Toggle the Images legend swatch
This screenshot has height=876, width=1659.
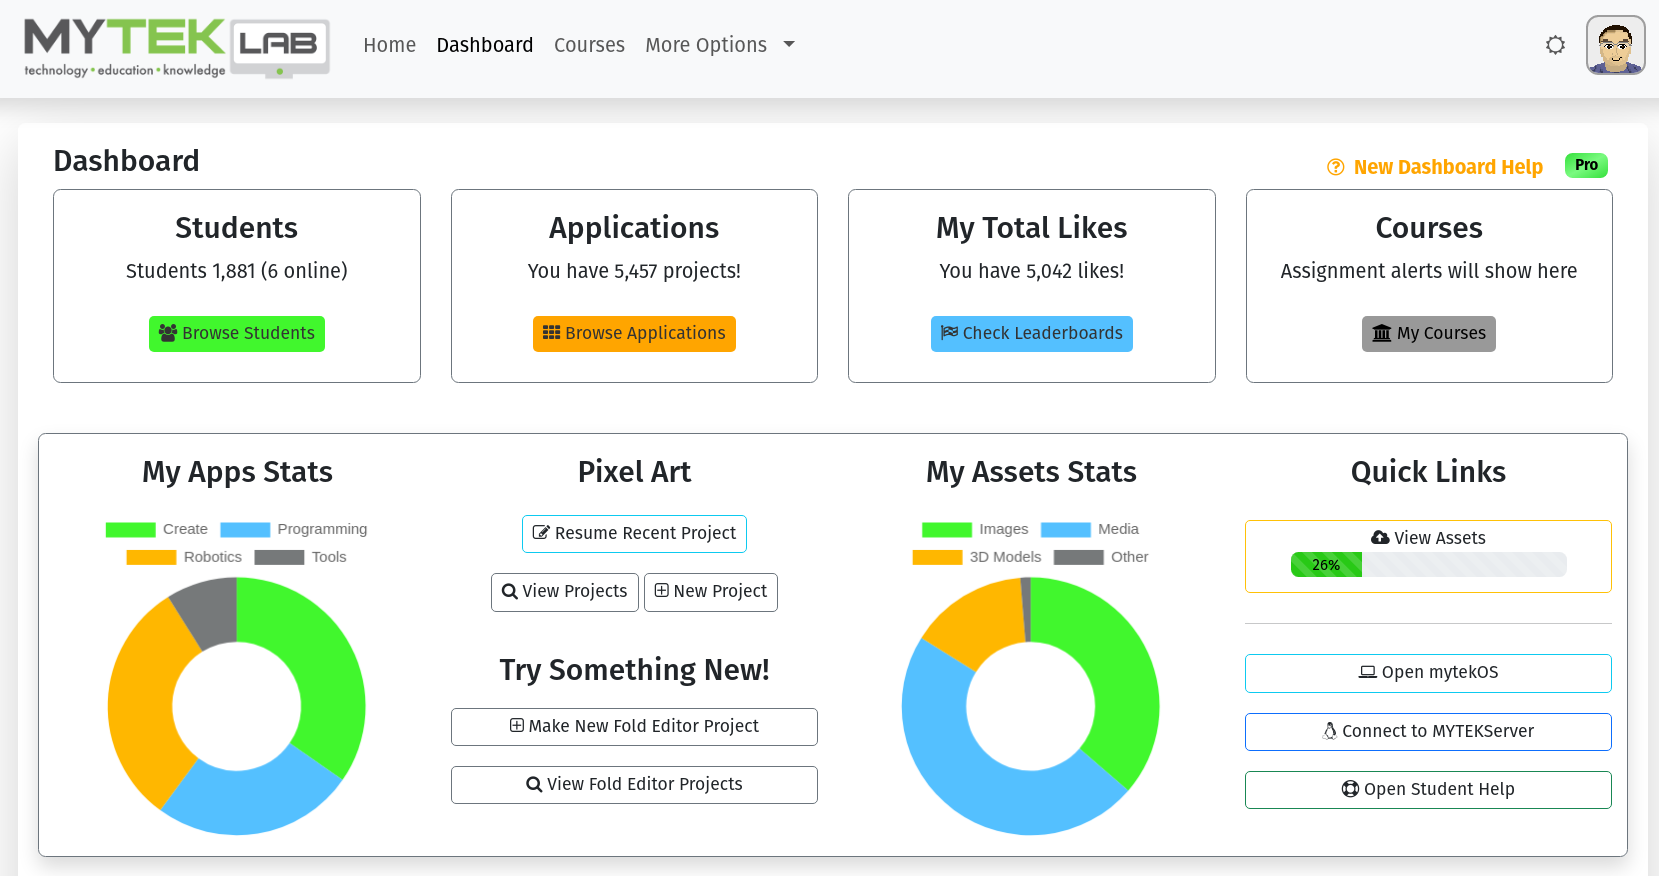[947, 530]
